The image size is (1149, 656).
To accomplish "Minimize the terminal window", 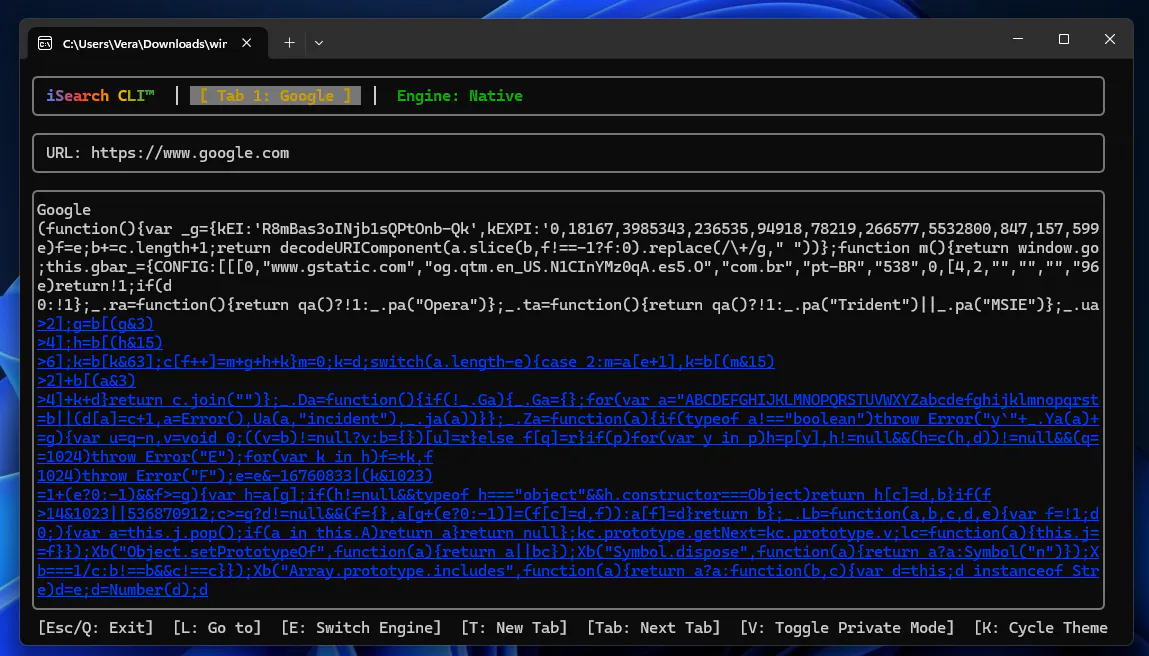I will click(x=1018, y=39).
